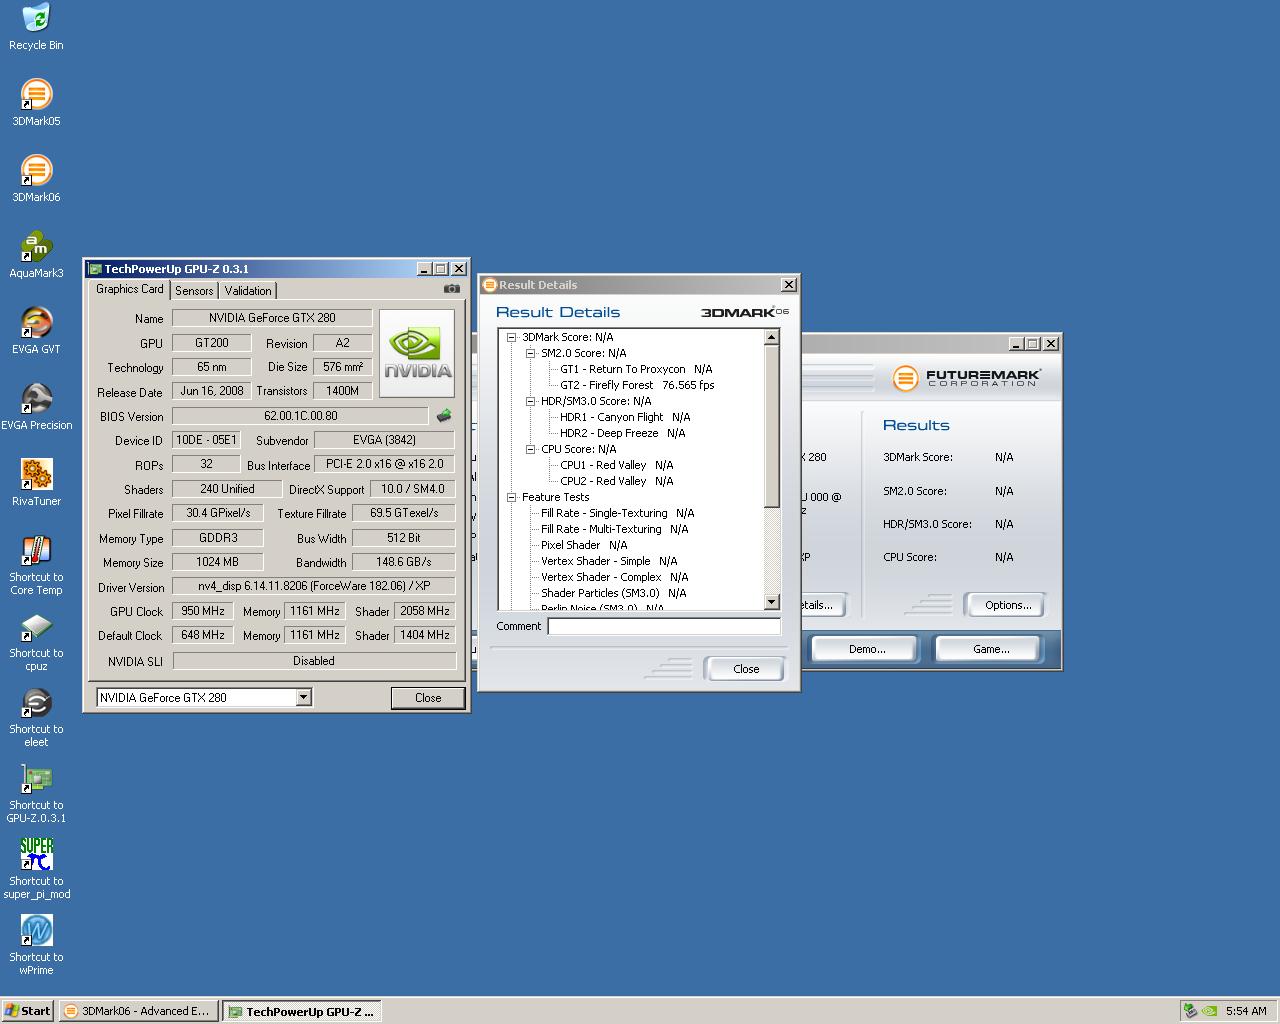
Task: Select the Shader Particles (SM3.0) row
Action: tap(613, 593)
